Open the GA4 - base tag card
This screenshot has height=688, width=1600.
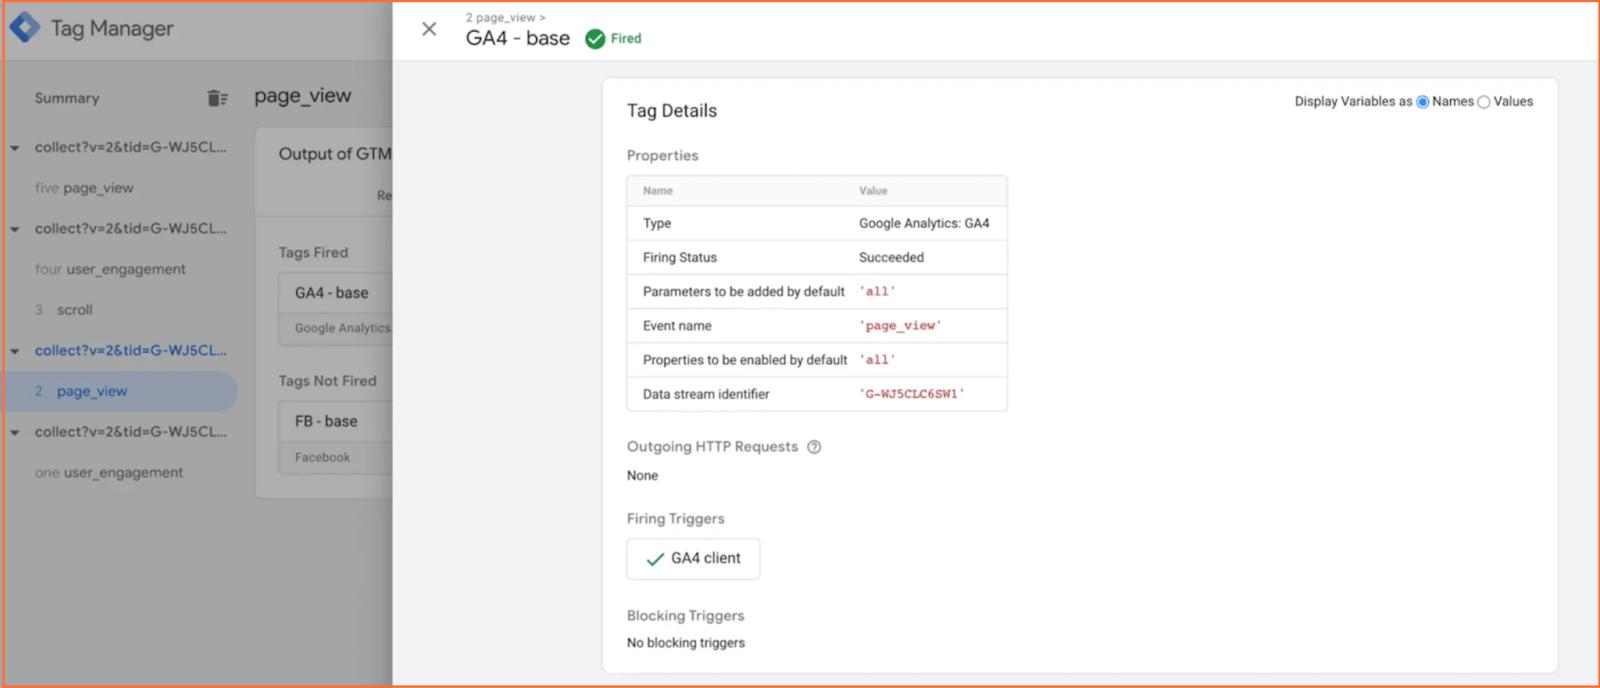pyautogui.click(x=336, y=310)
